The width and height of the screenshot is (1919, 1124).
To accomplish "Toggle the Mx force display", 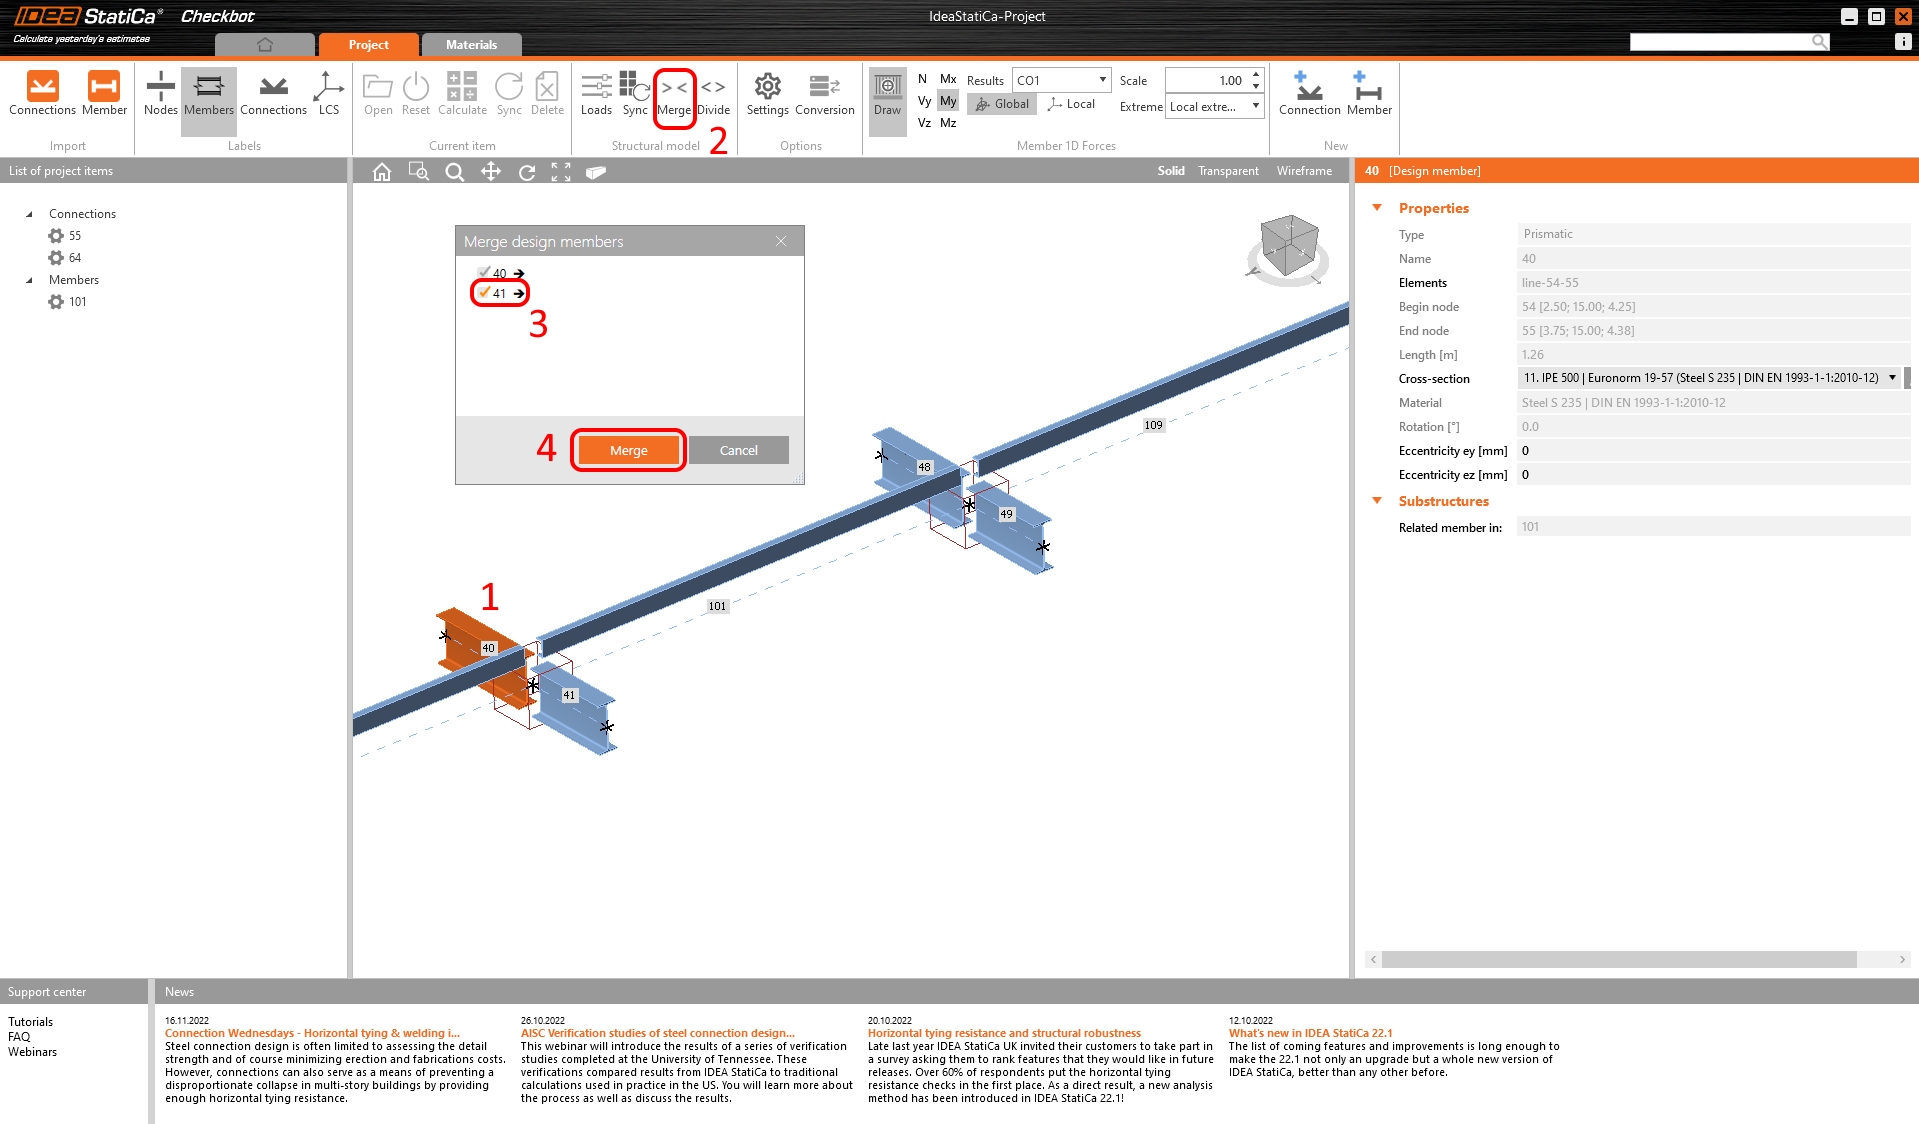I will [948, 79].
